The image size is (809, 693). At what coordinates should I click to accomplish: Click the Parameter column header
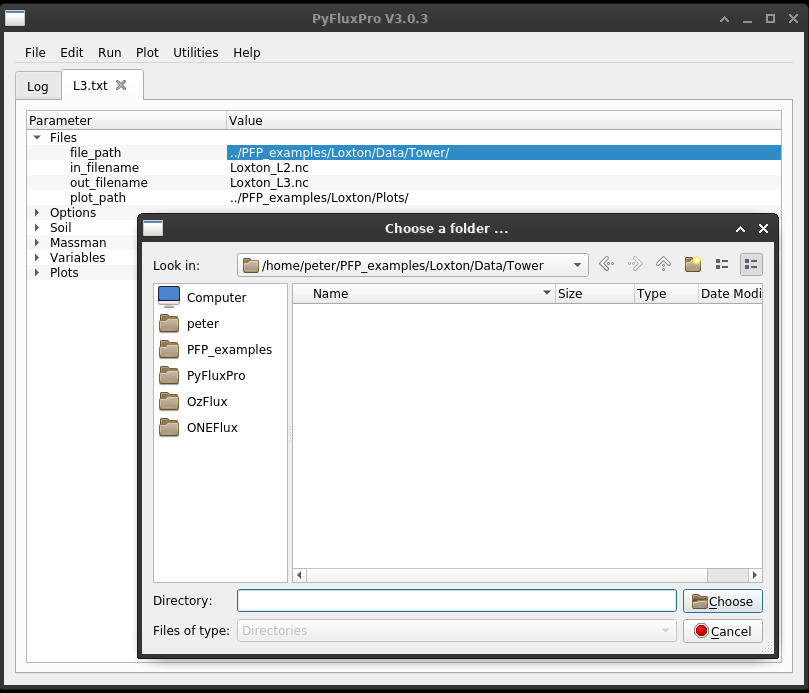(126, 120)
